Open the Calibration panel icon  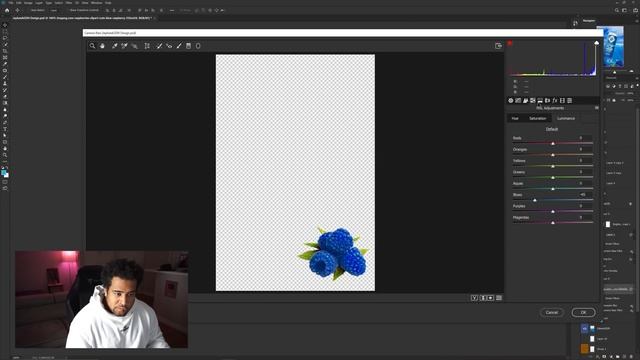[562, 100]
